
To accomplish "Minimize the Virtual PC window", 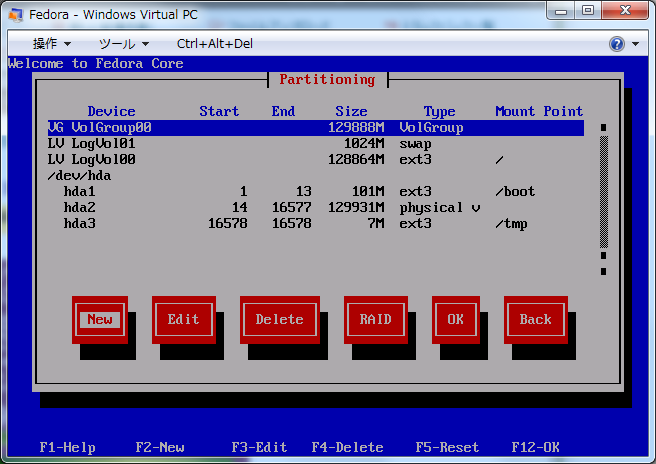I will (x=561, y=11).
